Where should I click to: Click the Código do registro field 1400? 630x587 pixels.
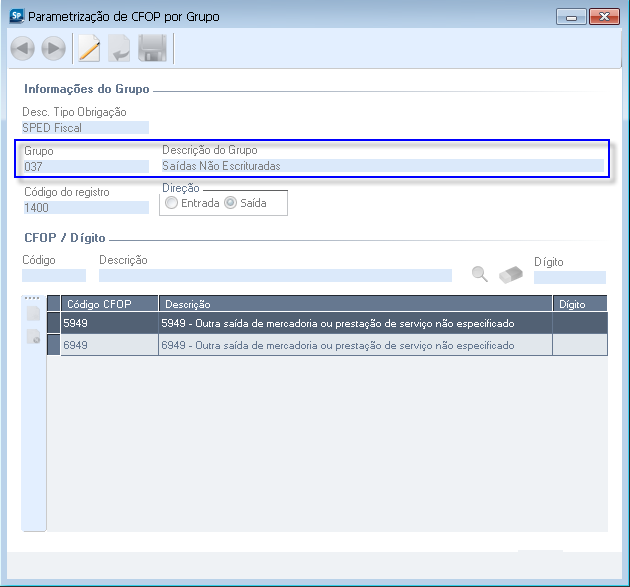86,208
